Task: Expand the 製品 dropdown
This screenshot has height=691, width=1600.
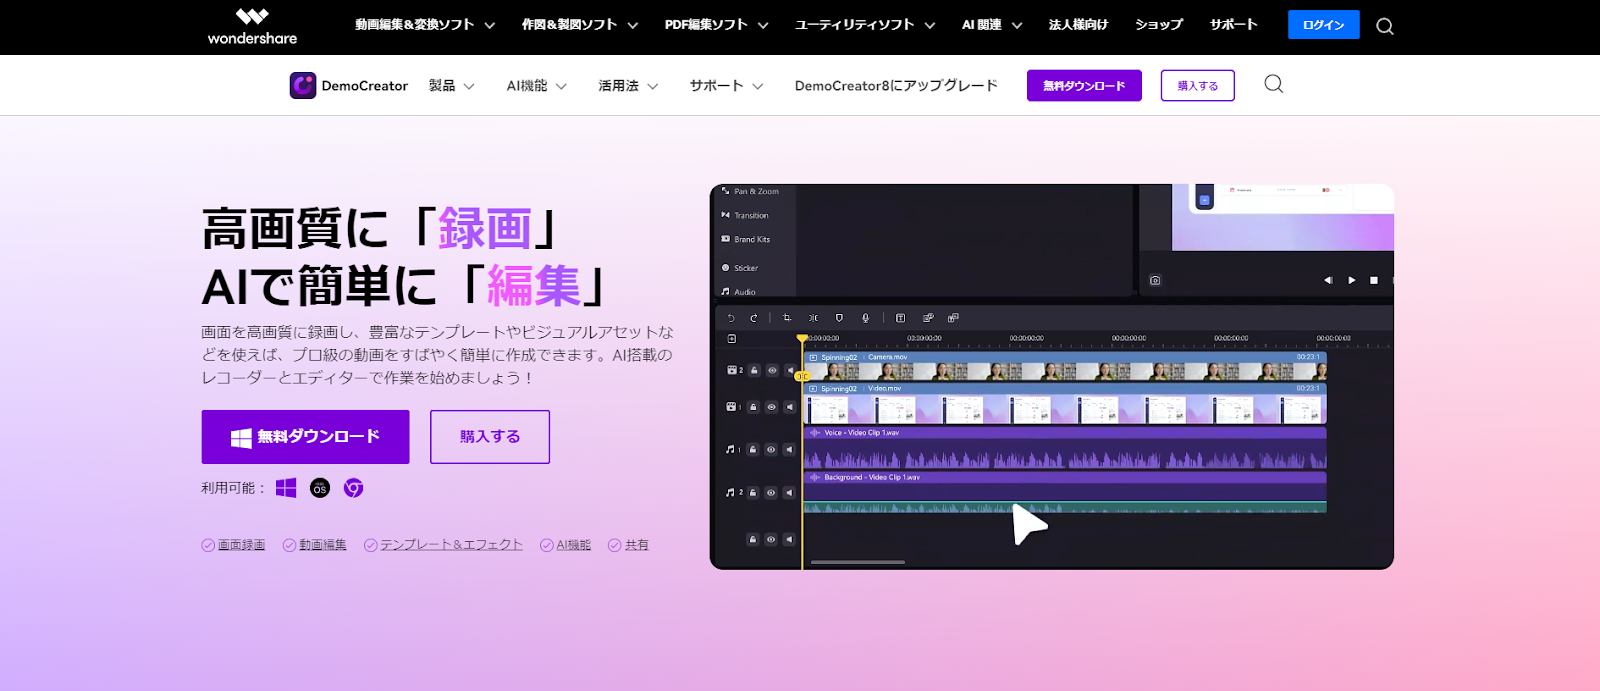Action: [x=451, y=86]
